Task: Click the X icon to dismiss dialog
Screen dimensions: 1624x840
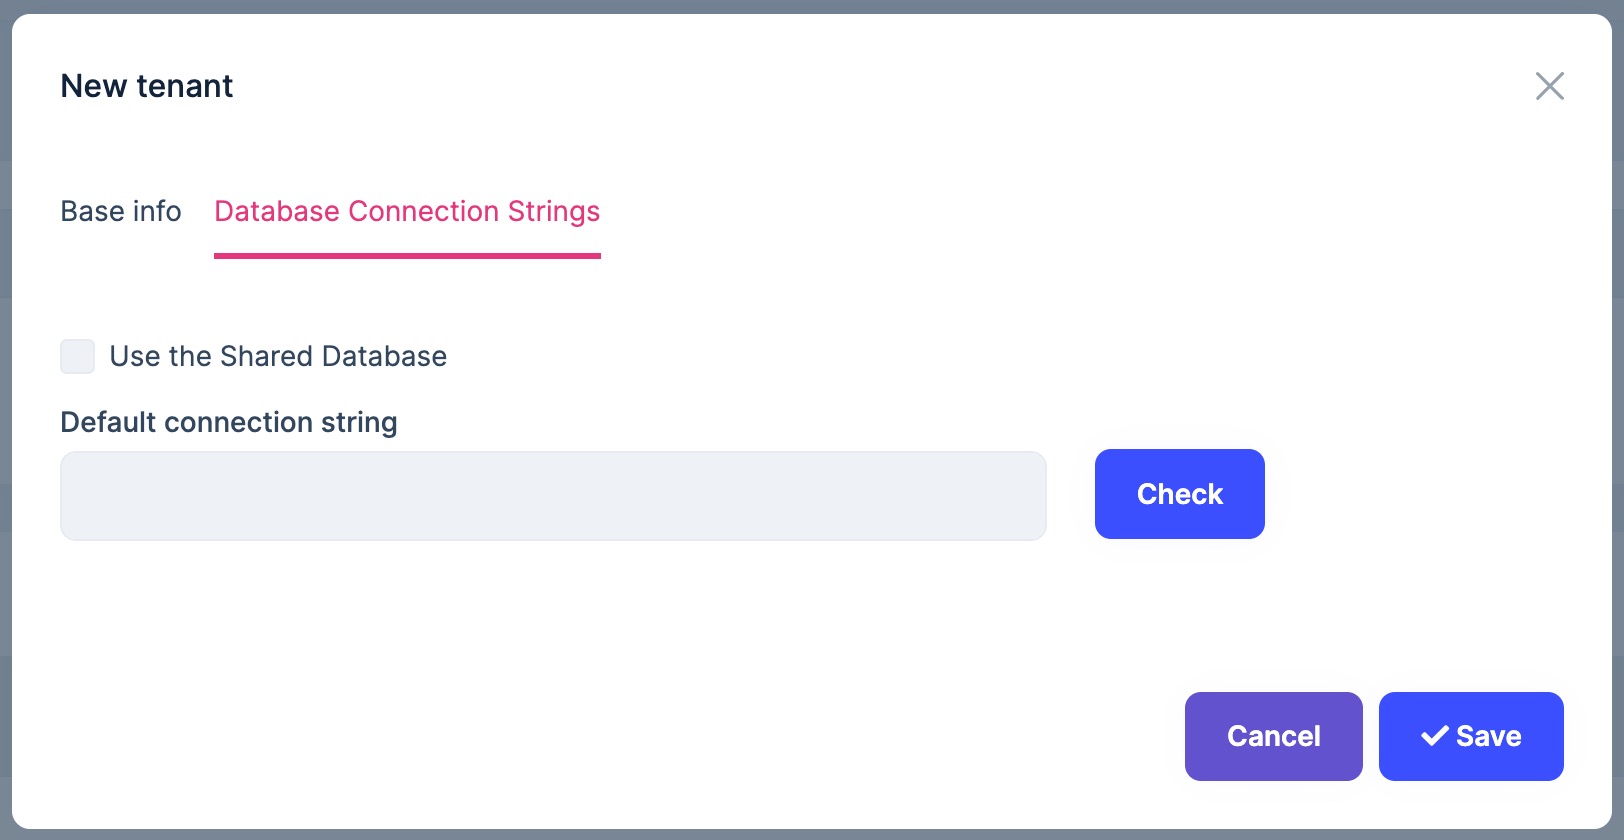Action: [x=1549, y=86]
